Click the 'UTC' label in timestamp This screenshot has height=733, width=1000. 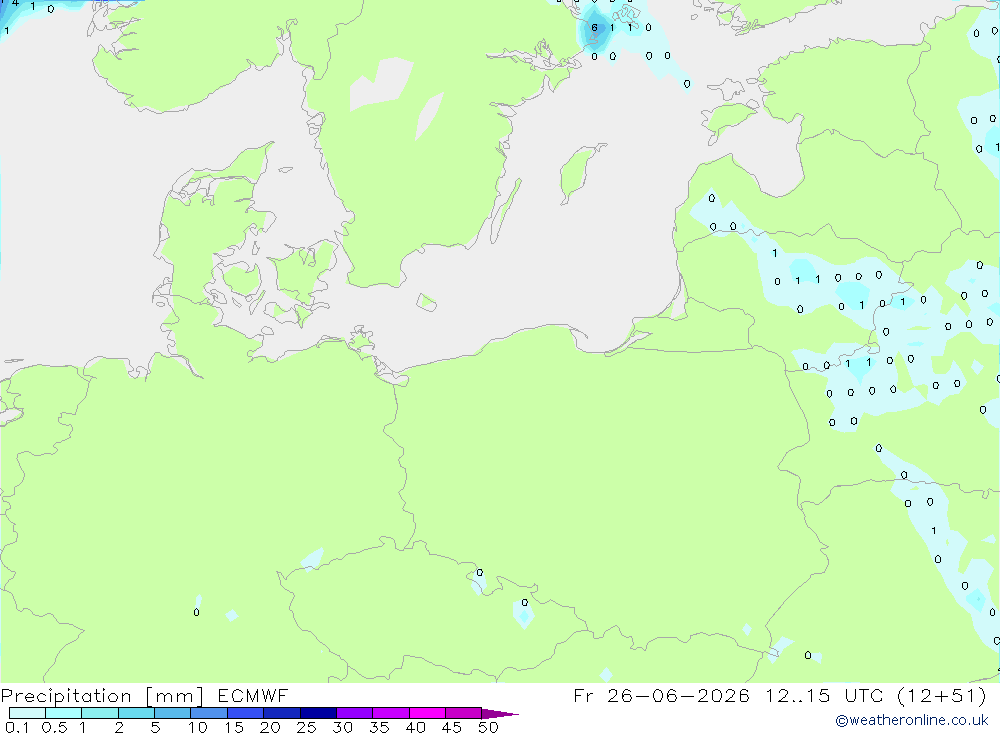point(864,695)
